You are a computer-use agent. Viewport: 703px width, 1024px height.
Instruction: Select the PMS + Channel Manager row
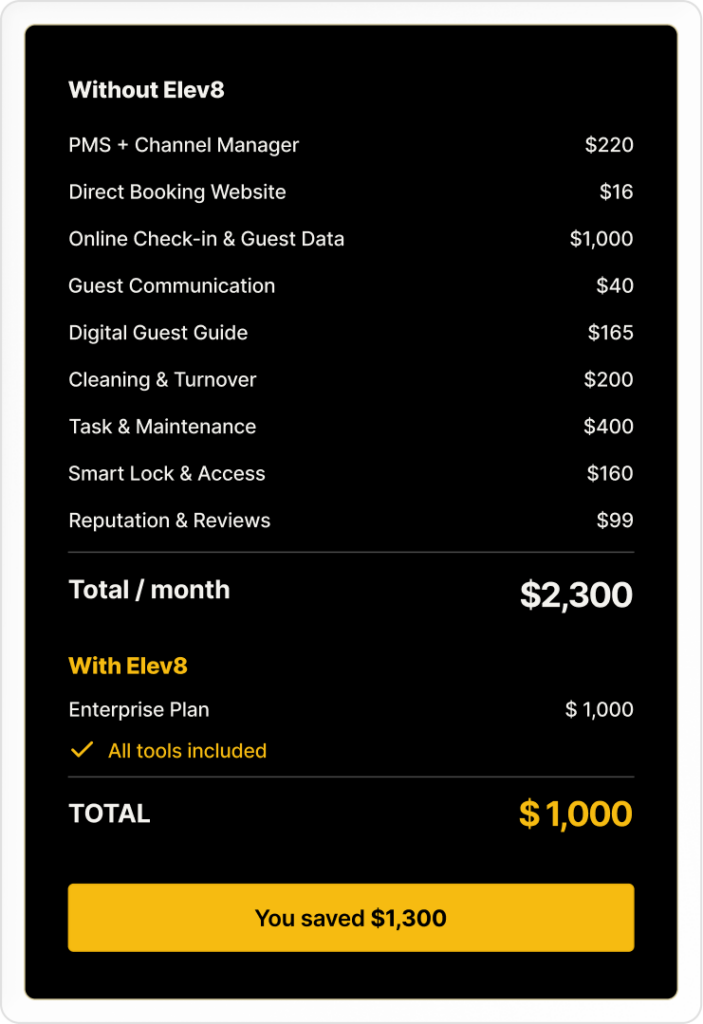184,145
